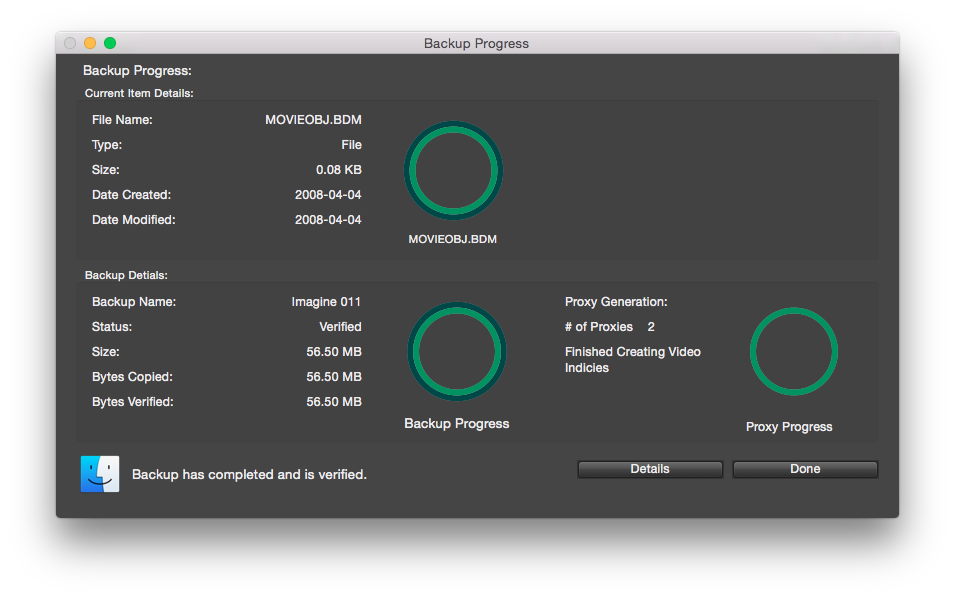
Task: Click the number of proxies value
Action: click(x=651, y=327)
